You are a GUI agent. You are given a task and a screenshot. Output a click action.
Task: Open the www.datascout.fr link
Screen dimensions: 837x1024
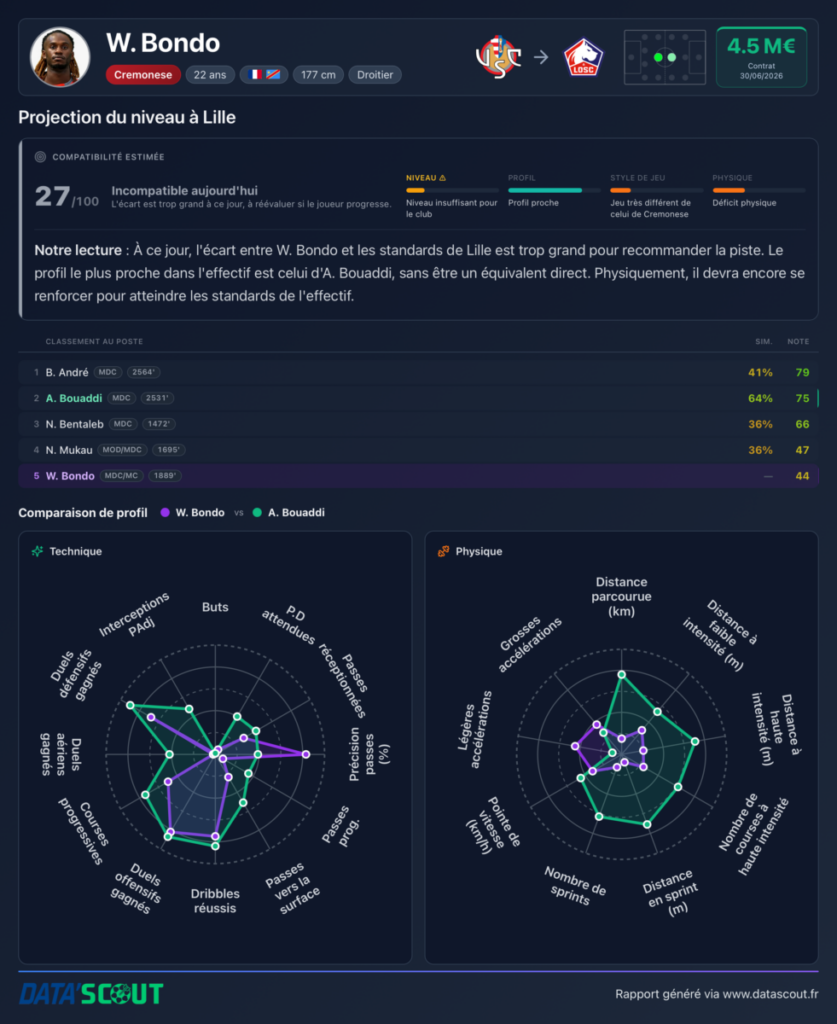[x=770, y=994]
